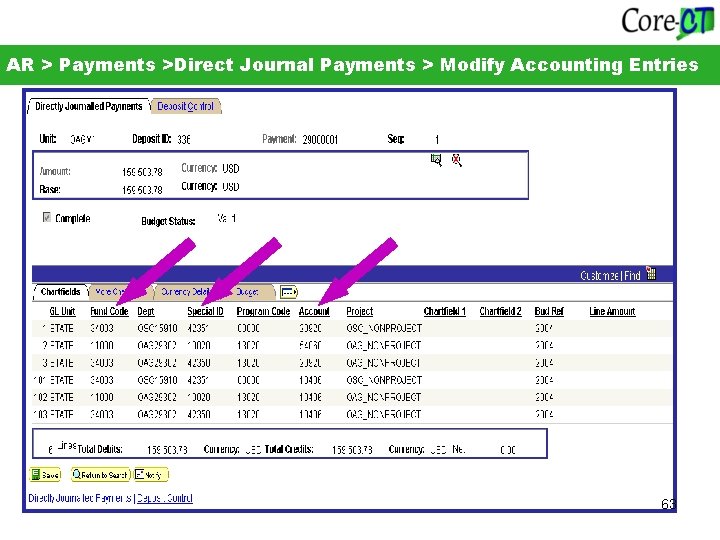Click the Core-CT logo

coord(668,22)
